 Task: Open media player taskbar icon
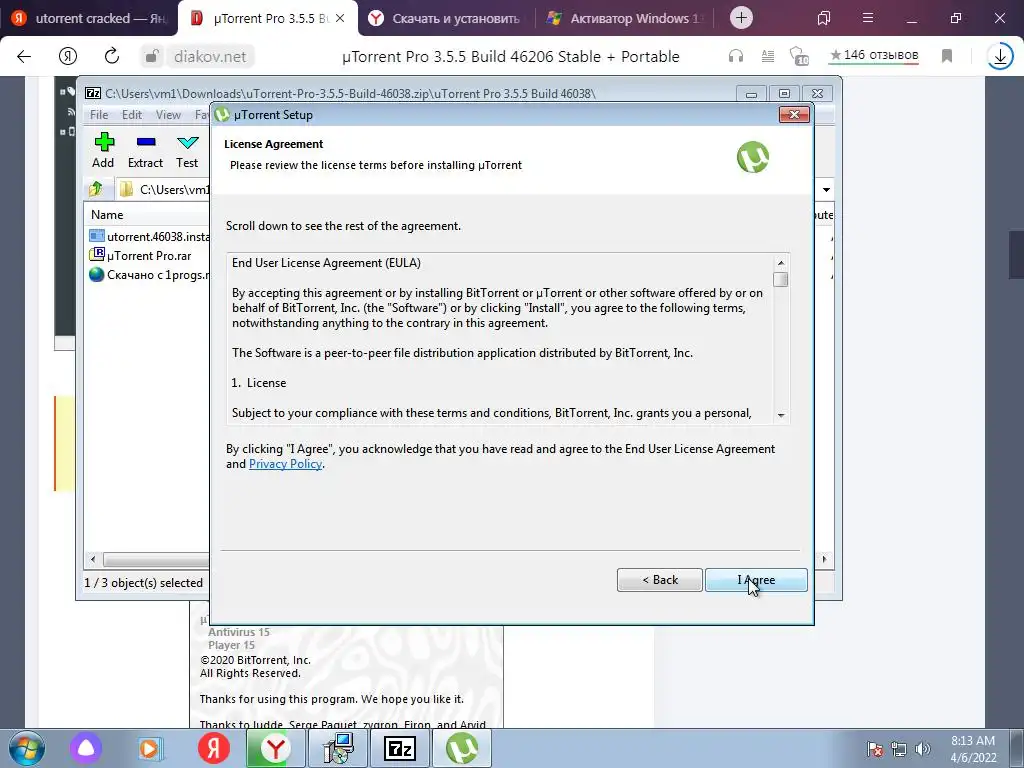(150, 748)
